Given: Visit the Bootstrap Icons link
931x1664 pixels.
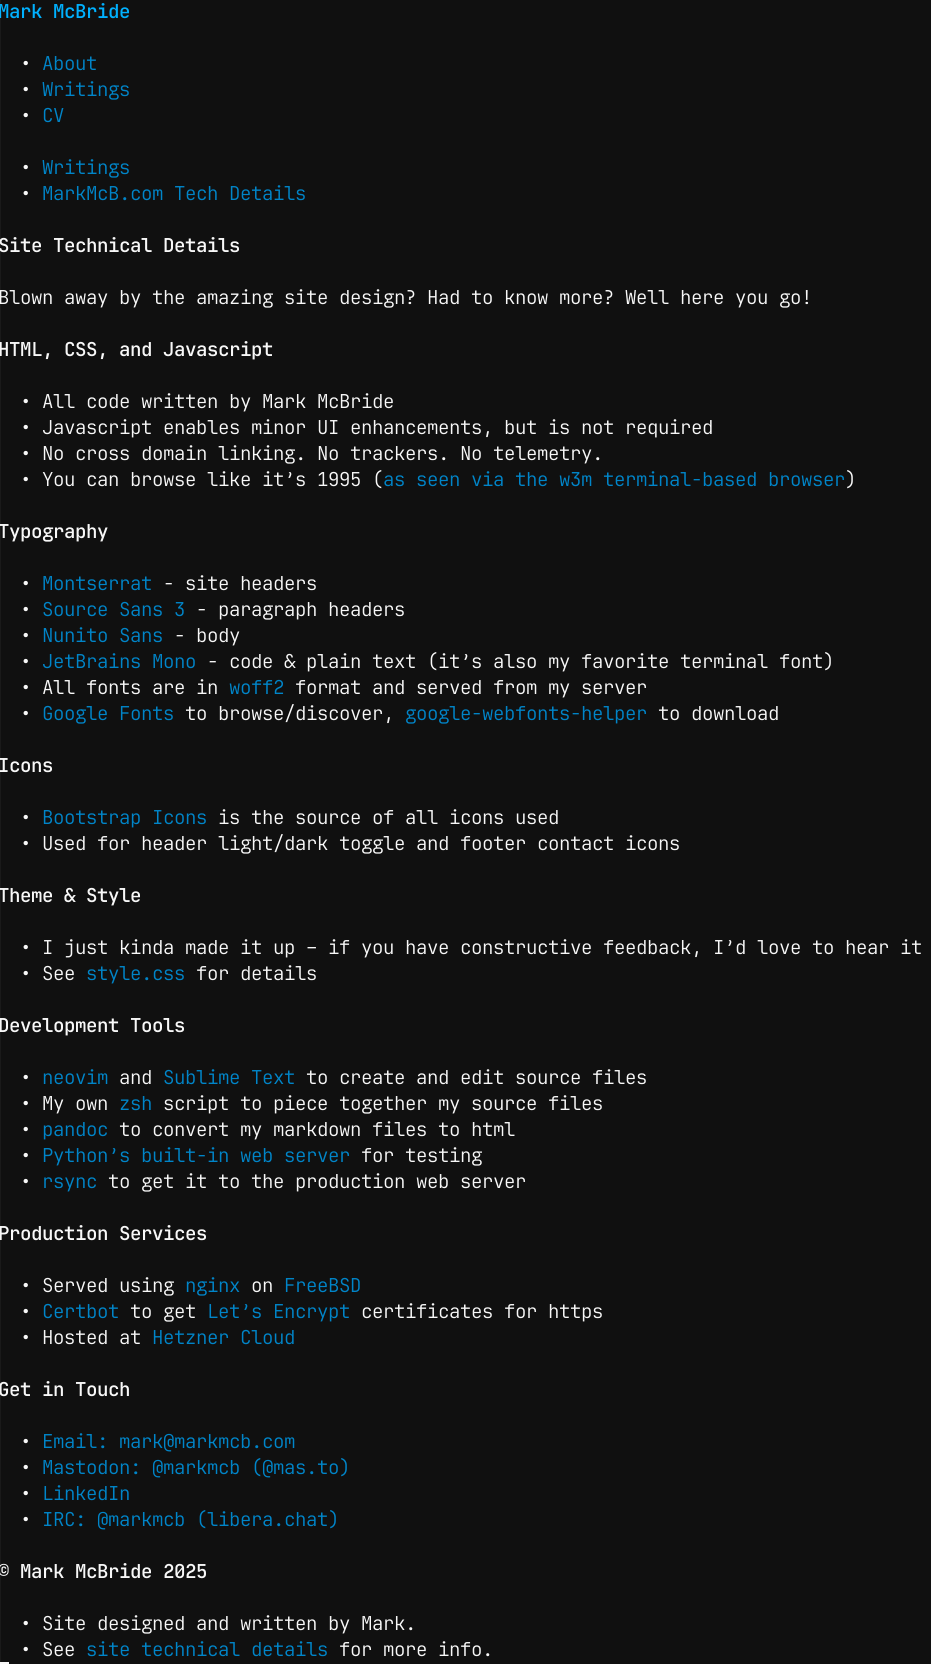Looking at the screenshot, I should (x=124, y=818).
